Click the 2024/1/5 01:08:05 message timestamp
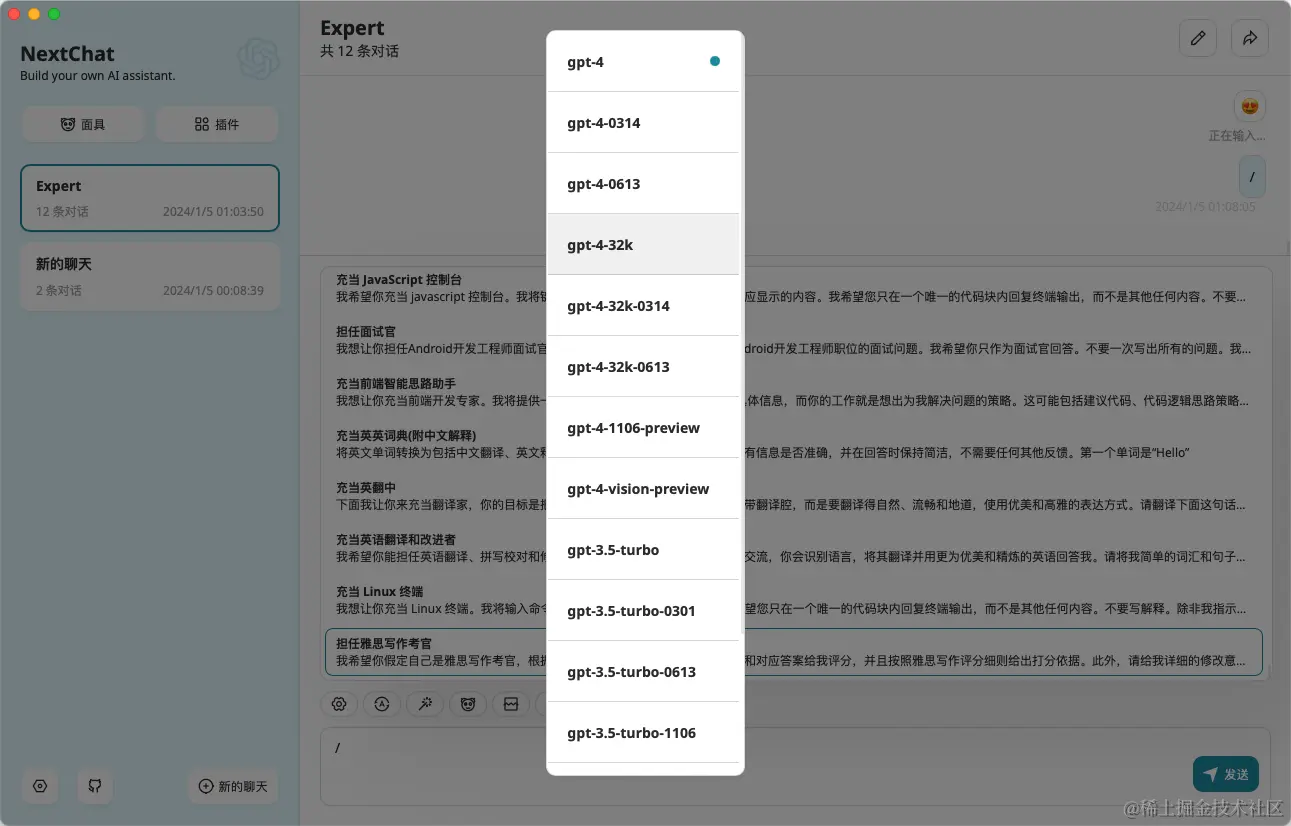 [1205, 207]
